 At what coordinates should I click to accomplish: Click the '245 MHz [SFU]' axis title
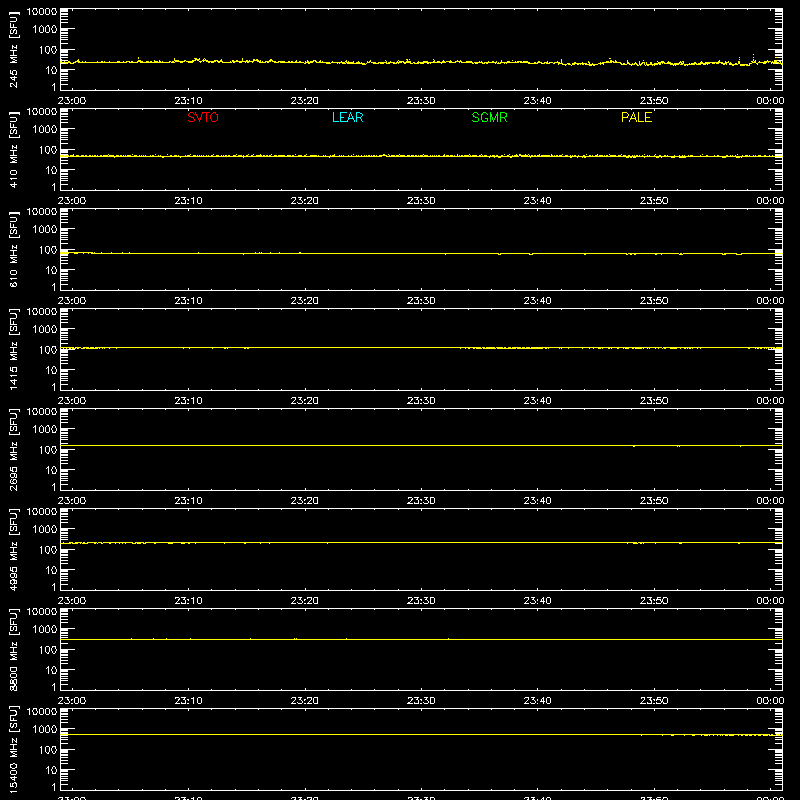tap(14, 49)
